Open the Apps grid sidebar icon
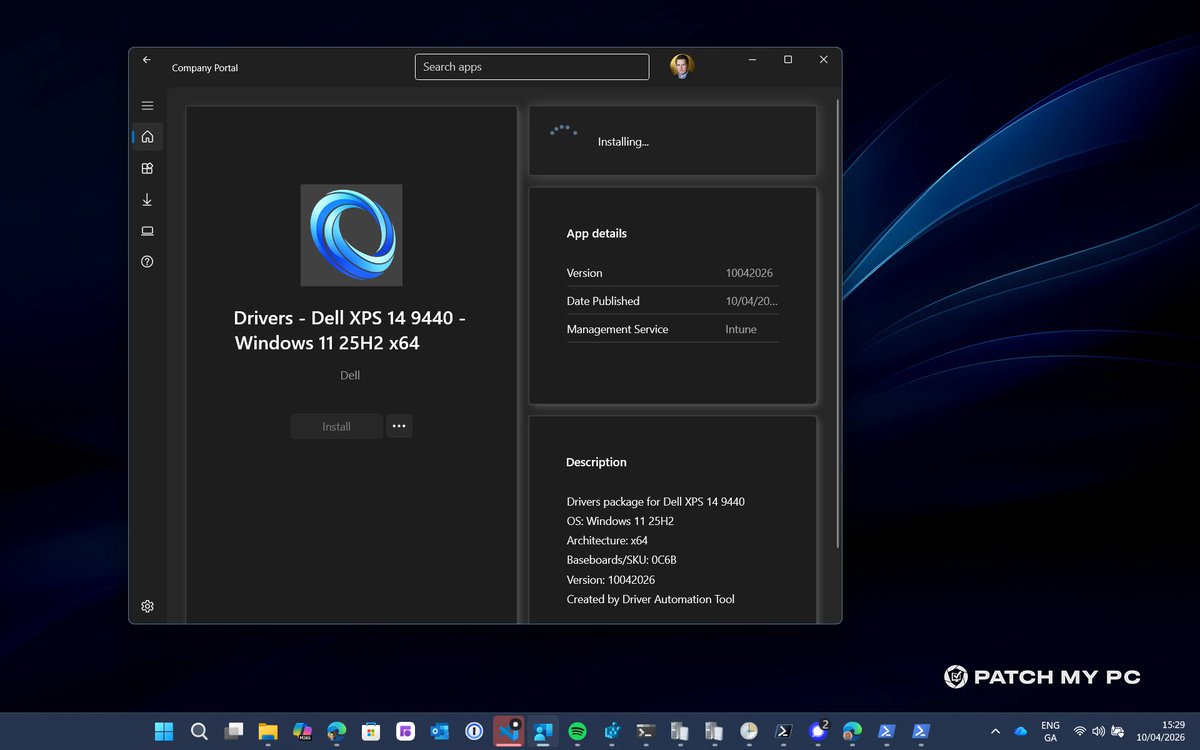 147,169
